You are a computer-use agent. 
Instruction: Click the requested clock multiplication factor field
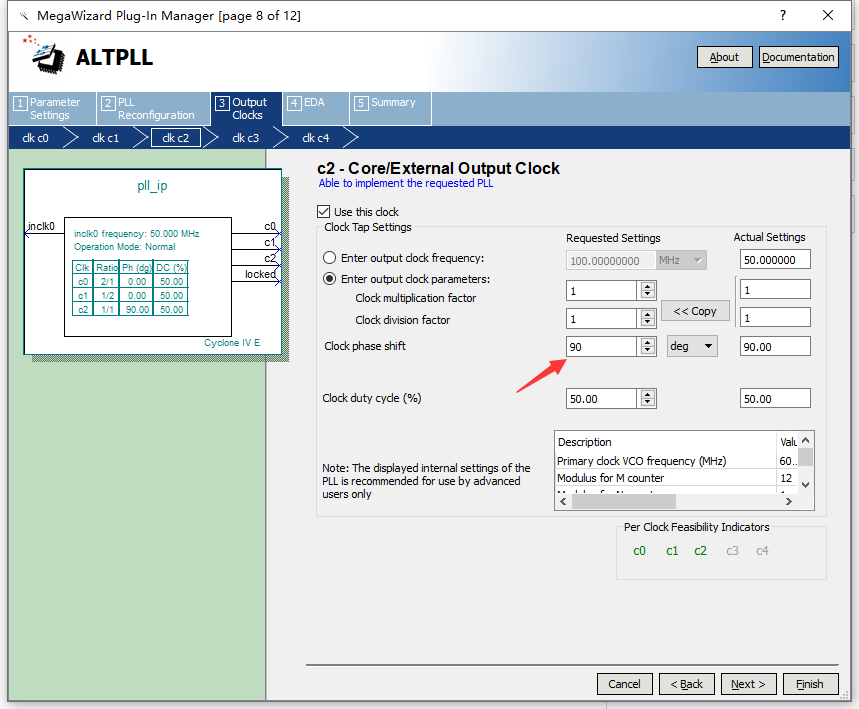coord(602,290)
